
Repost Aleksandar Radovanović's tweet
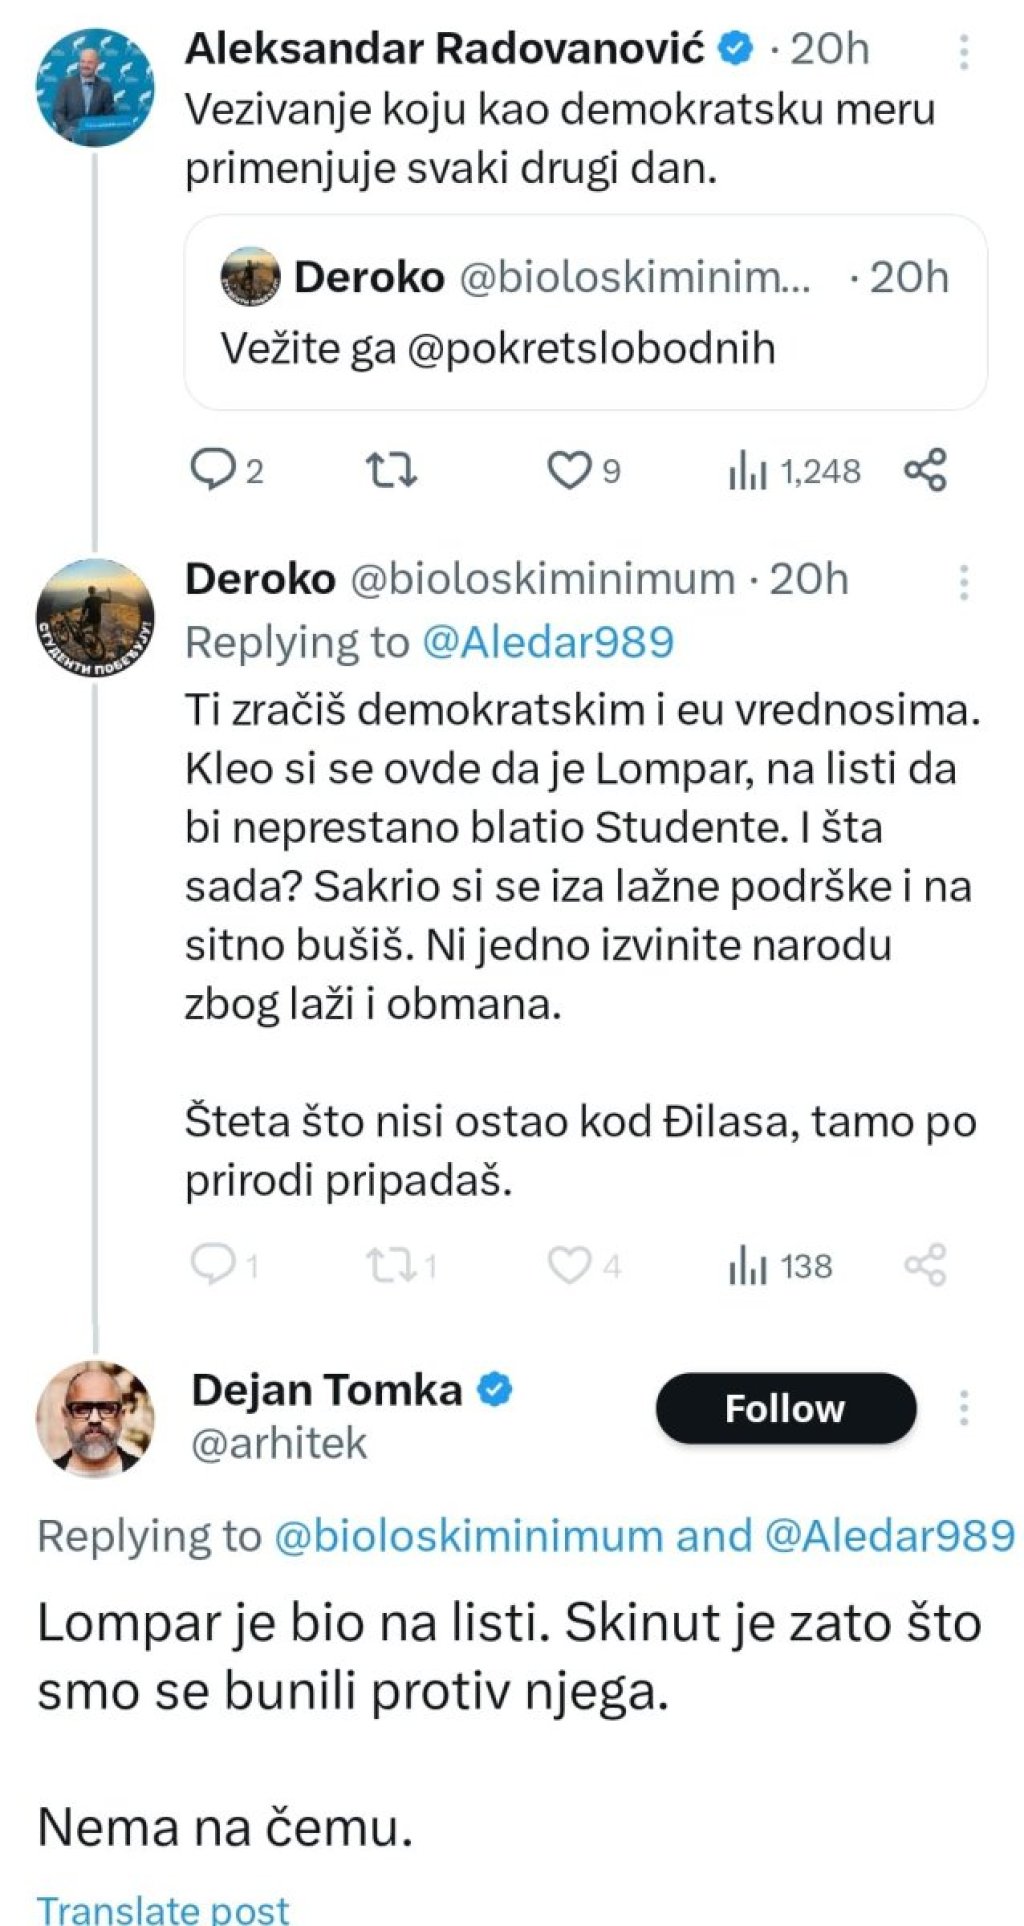[x=391, y=470]
